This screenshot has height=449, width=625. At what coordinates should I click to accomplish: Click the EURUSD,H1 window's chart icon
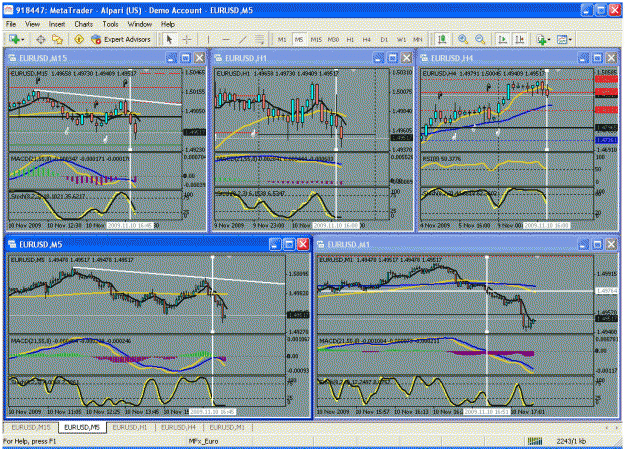(218, 58)
